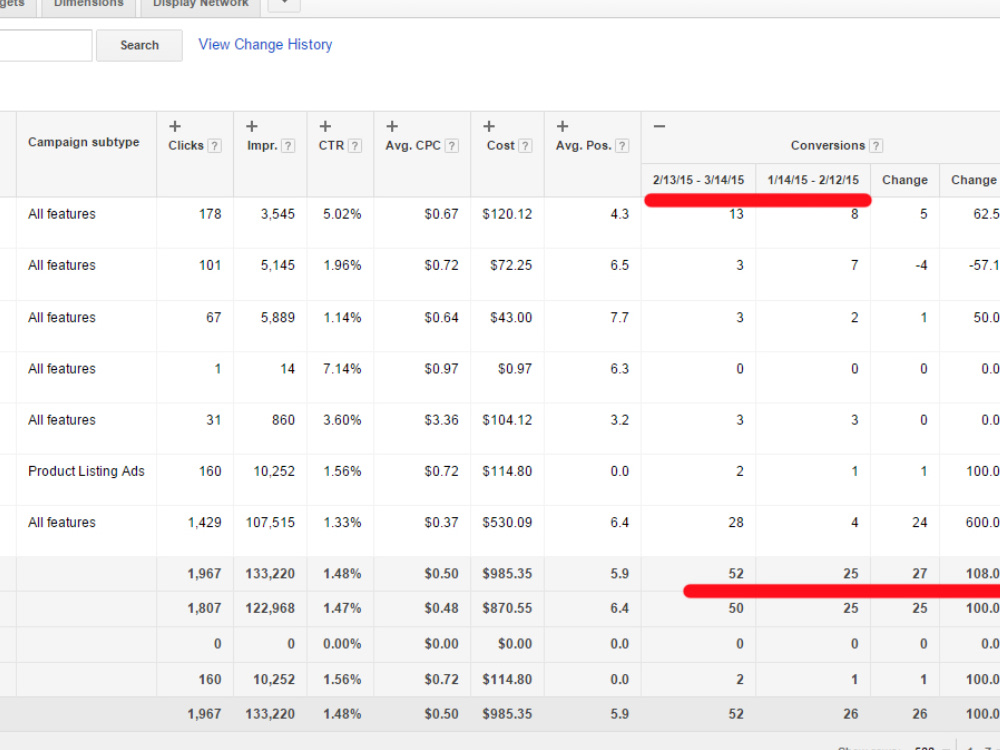Sort by Conversions column header
This screenshot has width=1000, height=750.
[x=828, y=146]
